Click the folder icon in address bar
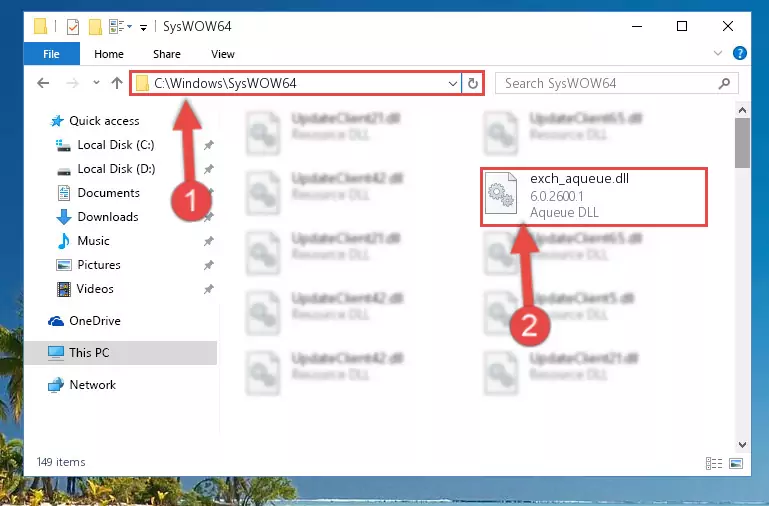 142,83
